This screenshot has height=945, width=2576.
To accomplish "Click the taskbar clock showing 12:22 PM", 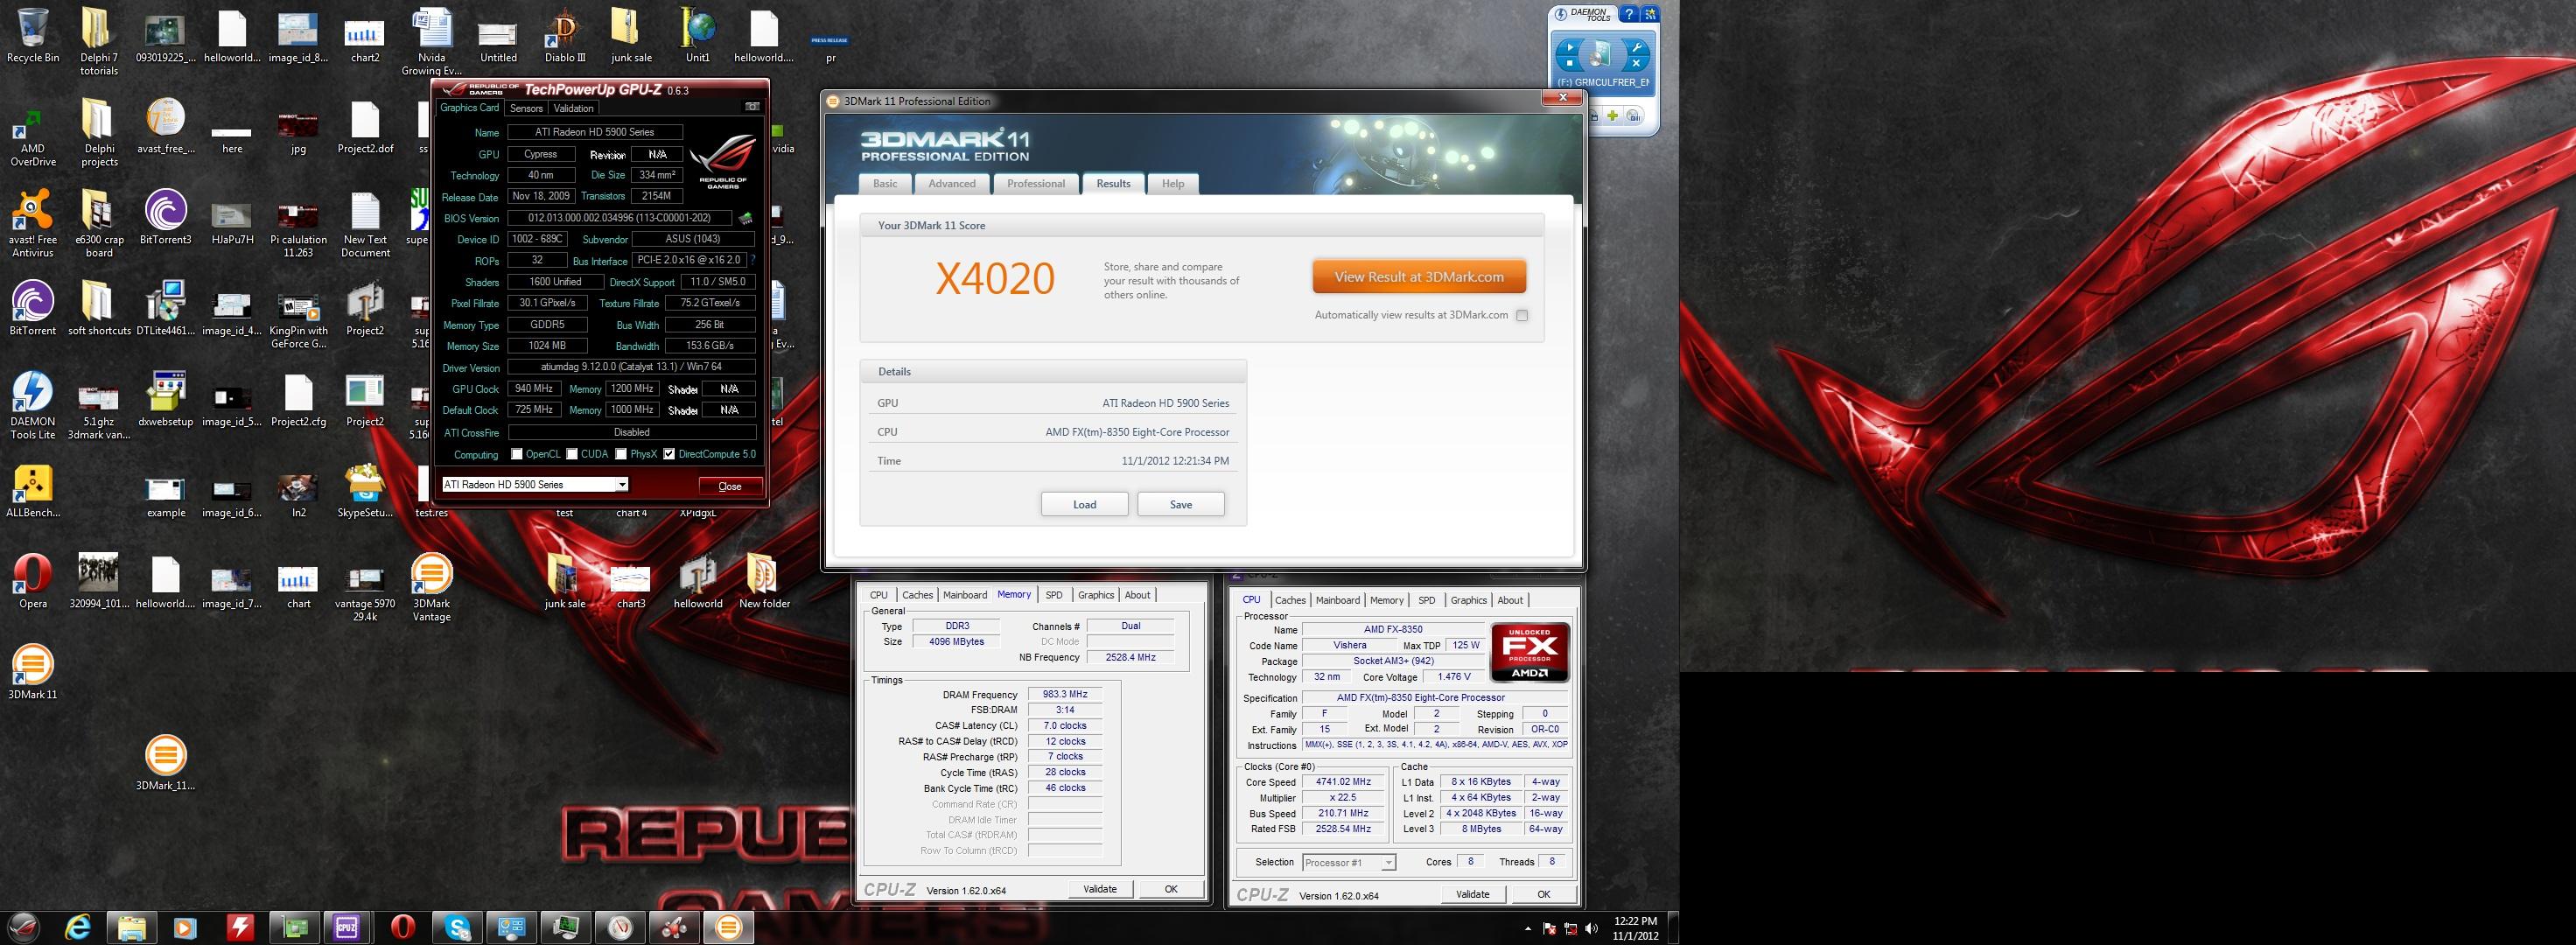I will pos(1635,928).
